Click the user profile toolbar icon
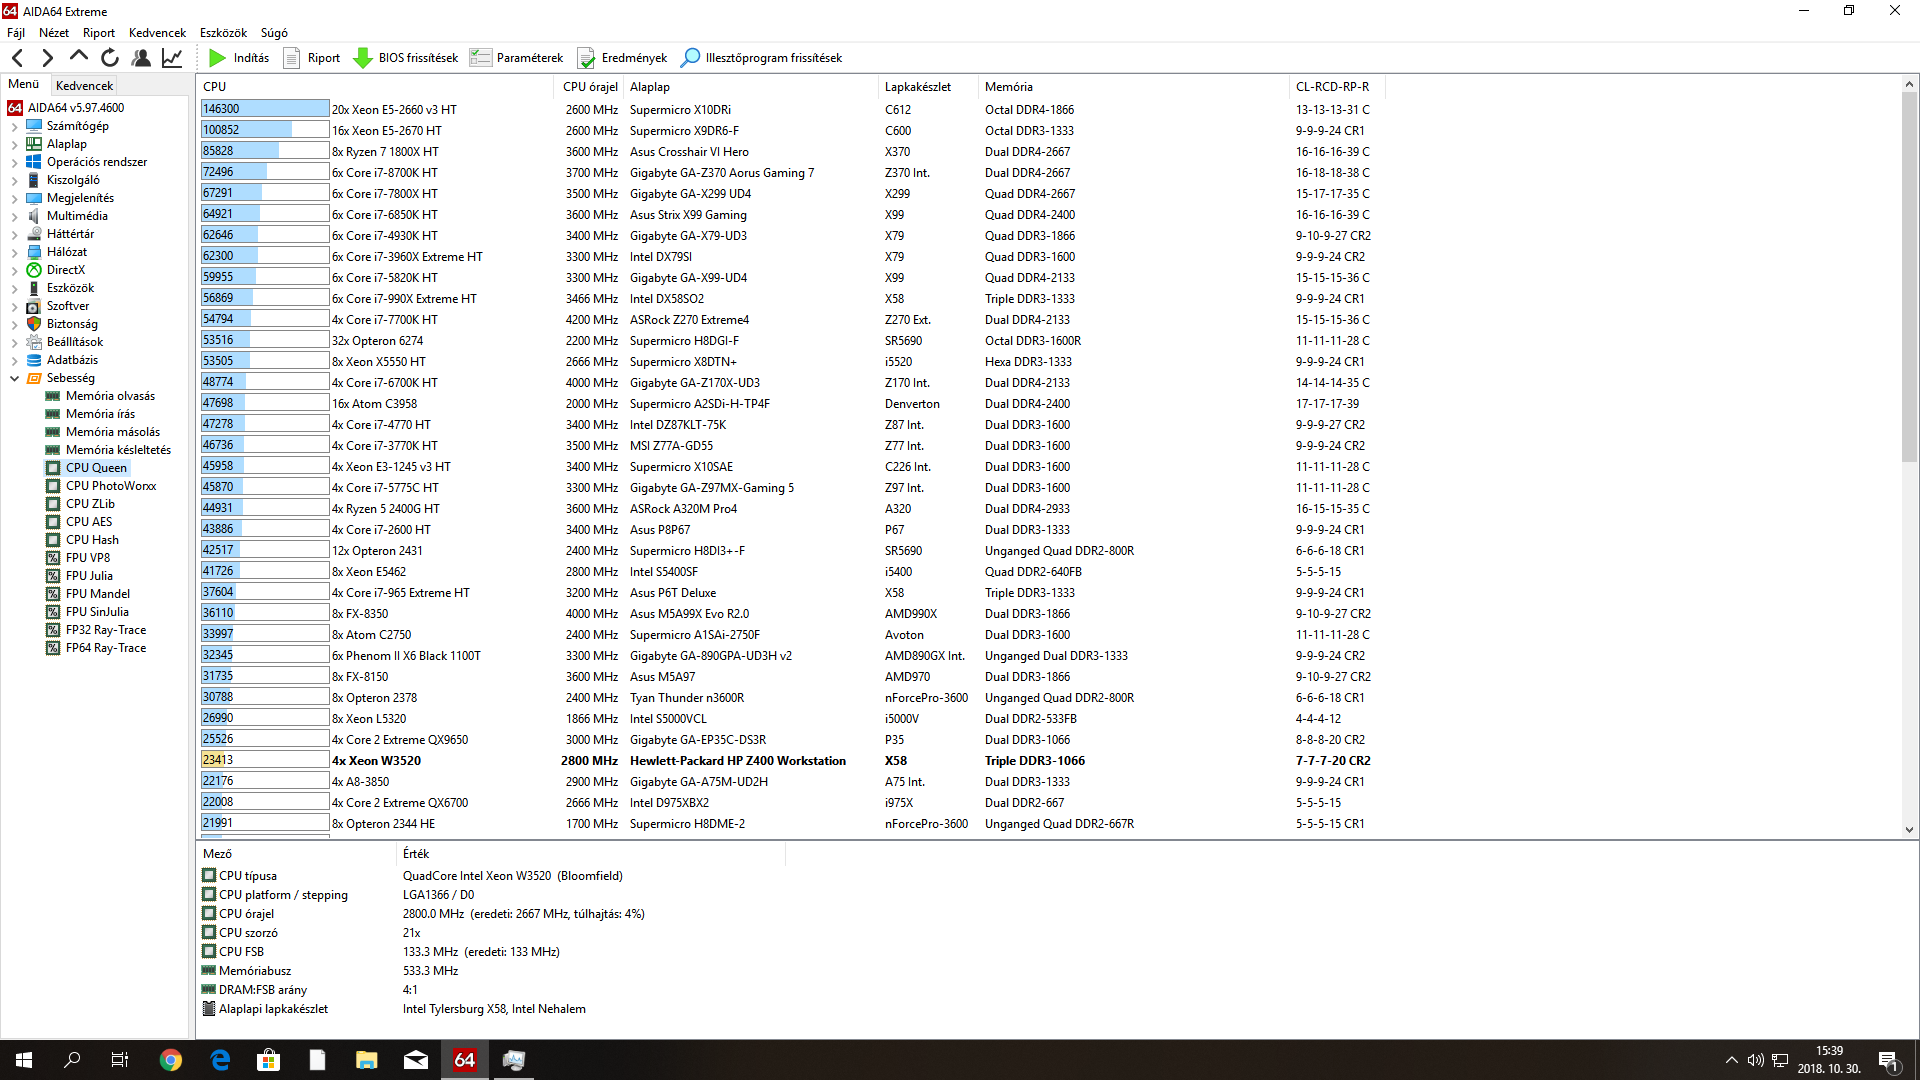 click(x=141, y=58)
